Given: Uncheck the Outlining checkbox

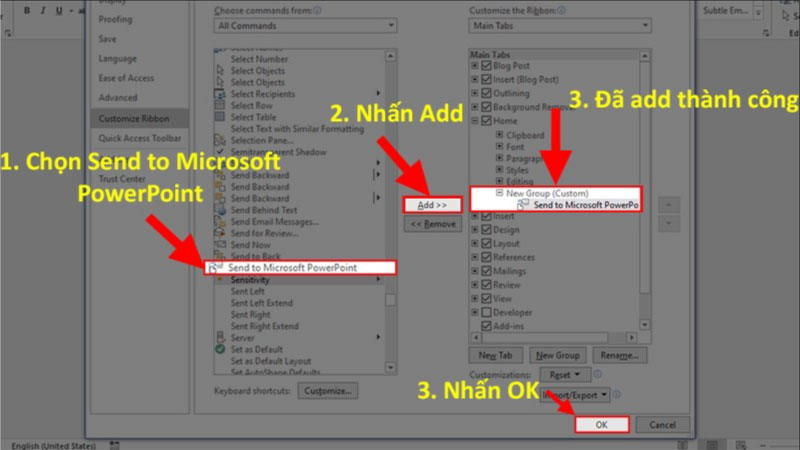Looking at the screenshot, I should (x=486, y=93).
